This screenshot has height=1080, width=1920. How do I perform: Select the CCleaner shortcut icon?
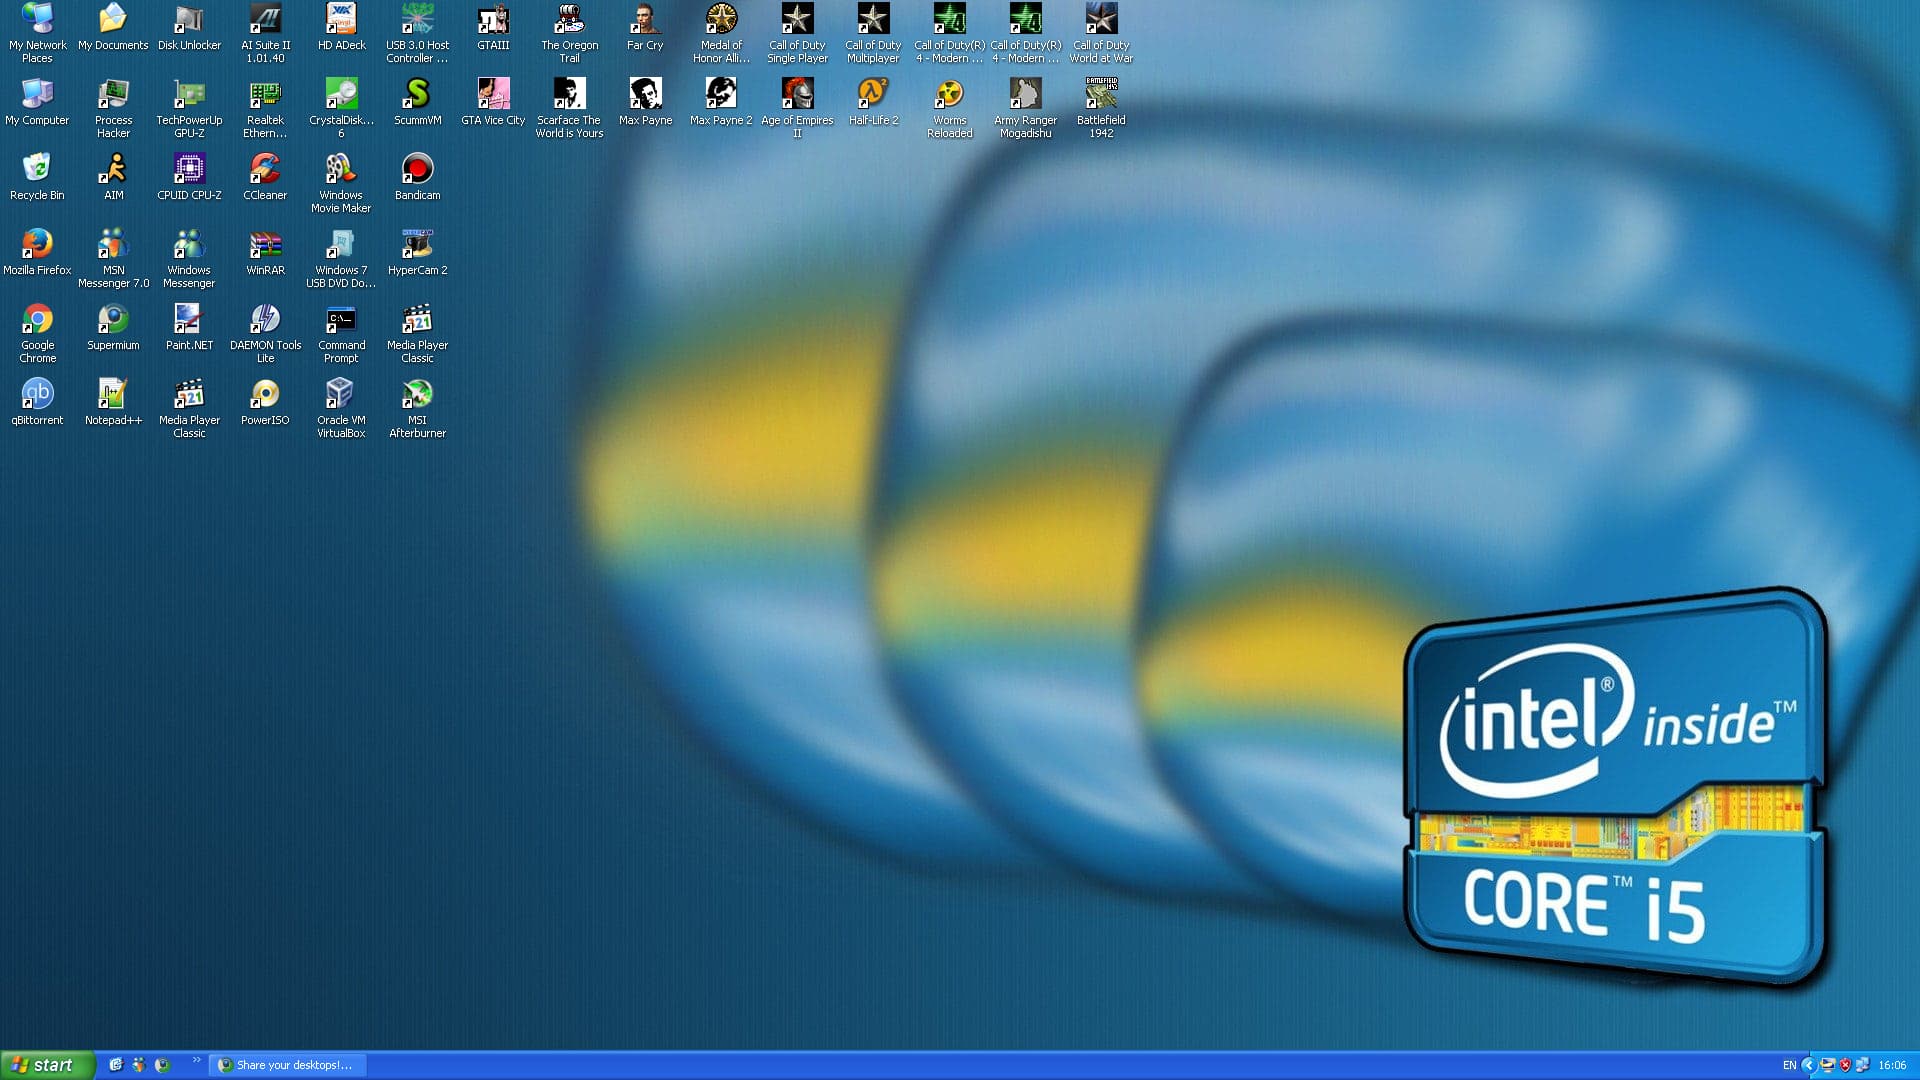(x=265, y=176)
